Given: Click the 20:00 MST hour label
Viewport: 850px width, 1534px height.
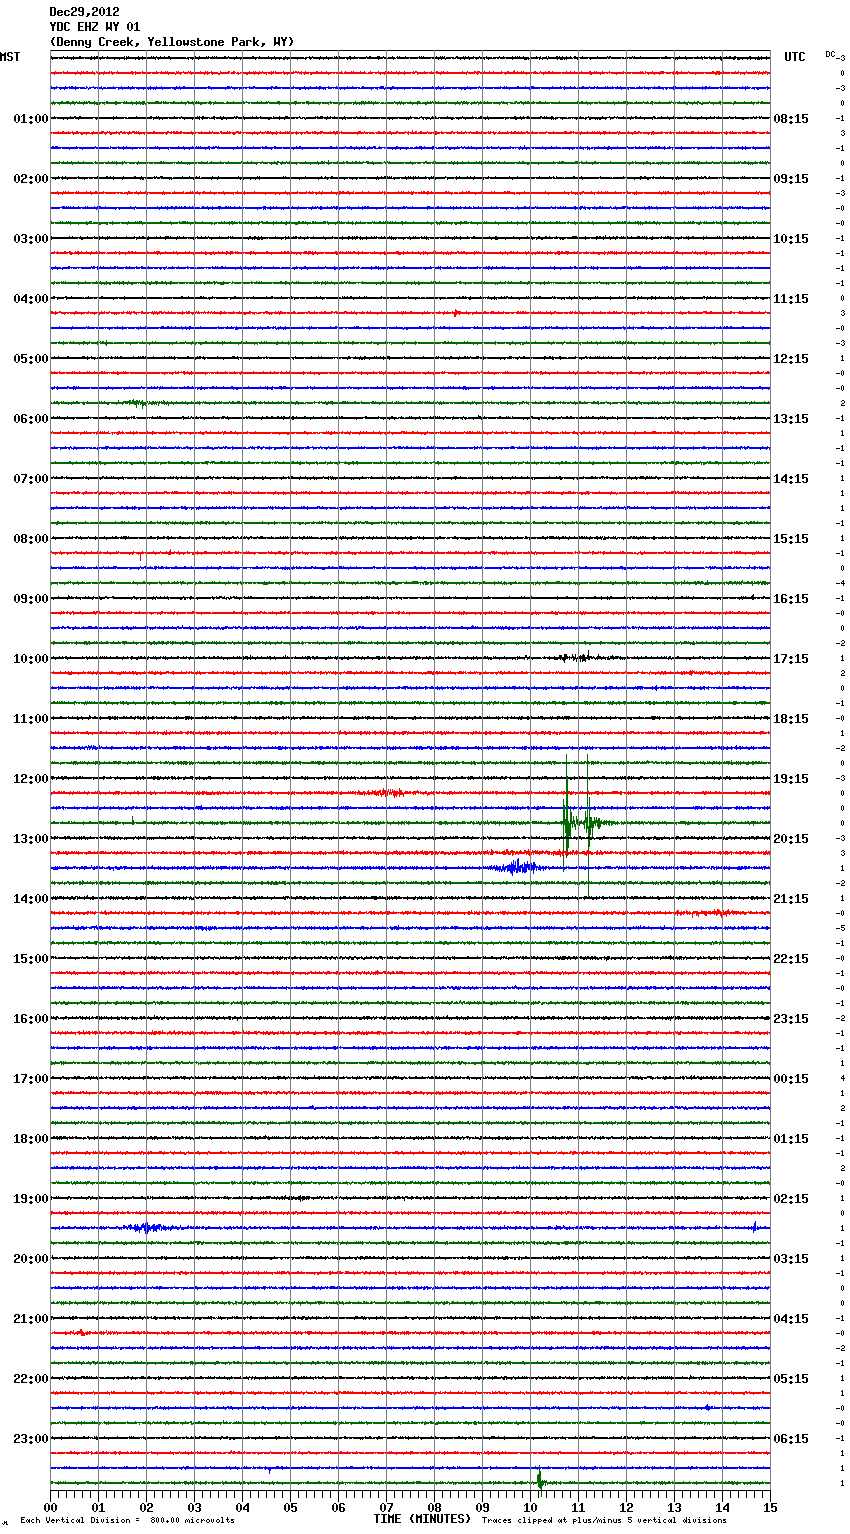Looking at the screenshot, I should pos(31,1259).
